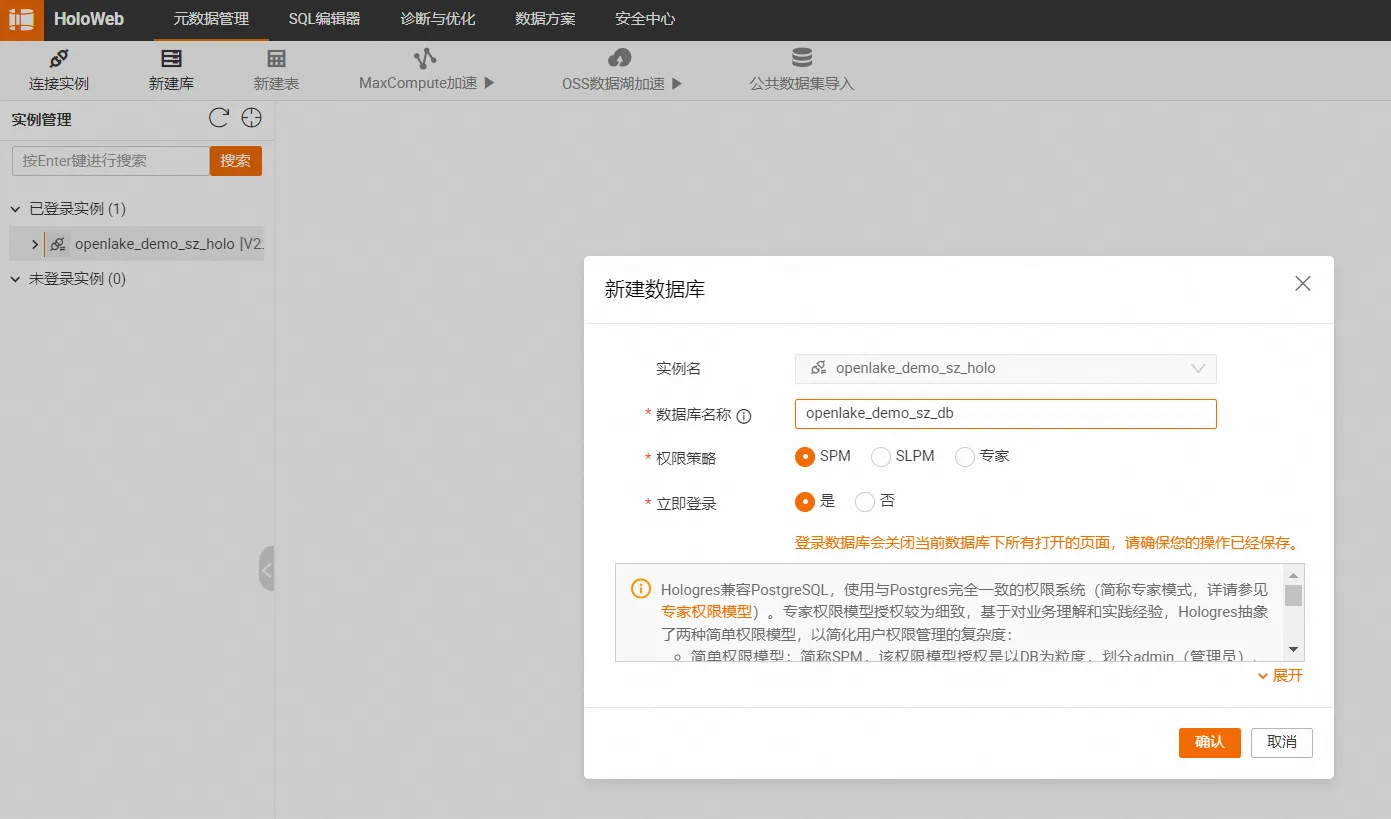
Task: Open the 实例名 dropdown
Action: [1005, 368]
